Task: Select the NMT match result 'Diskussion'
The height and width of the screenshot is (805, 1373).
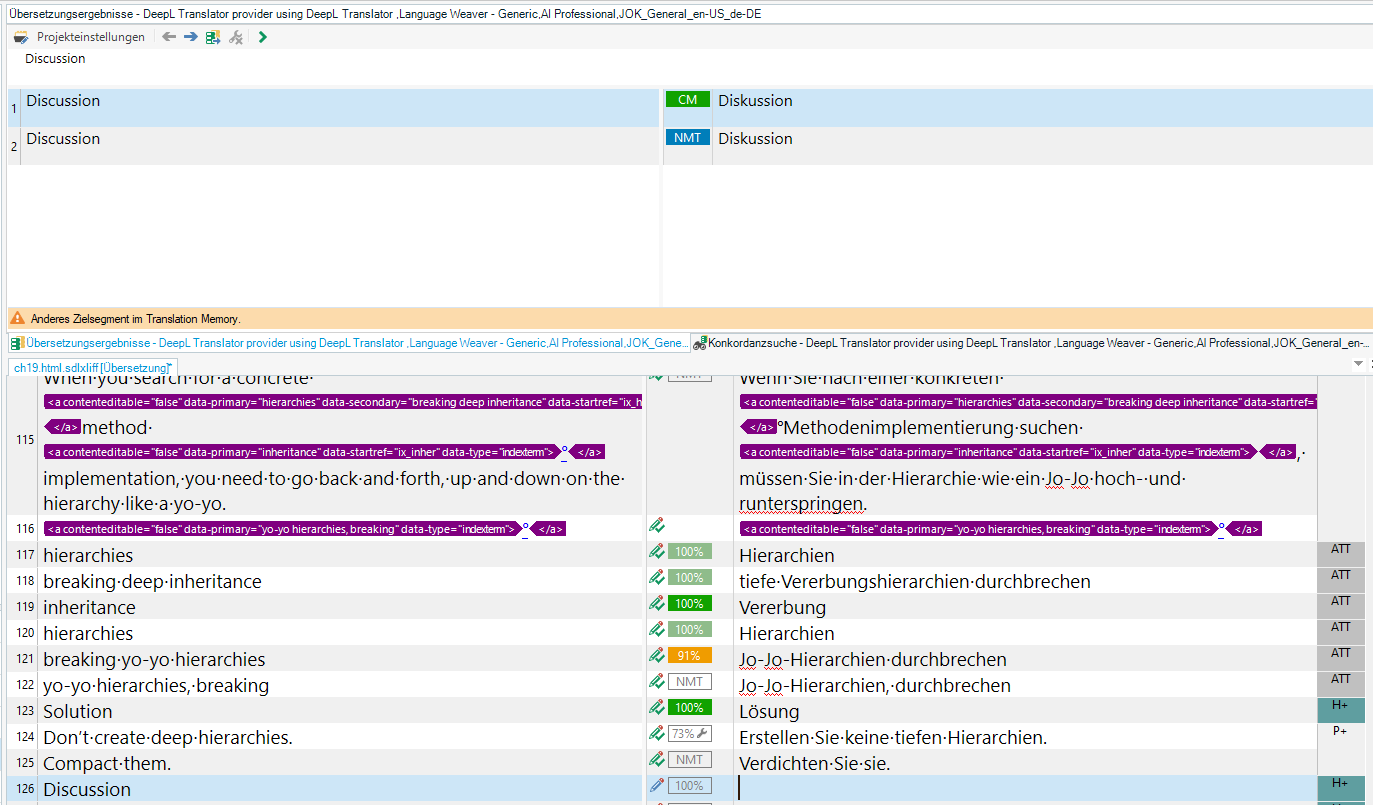Action: tap(755, 139)
